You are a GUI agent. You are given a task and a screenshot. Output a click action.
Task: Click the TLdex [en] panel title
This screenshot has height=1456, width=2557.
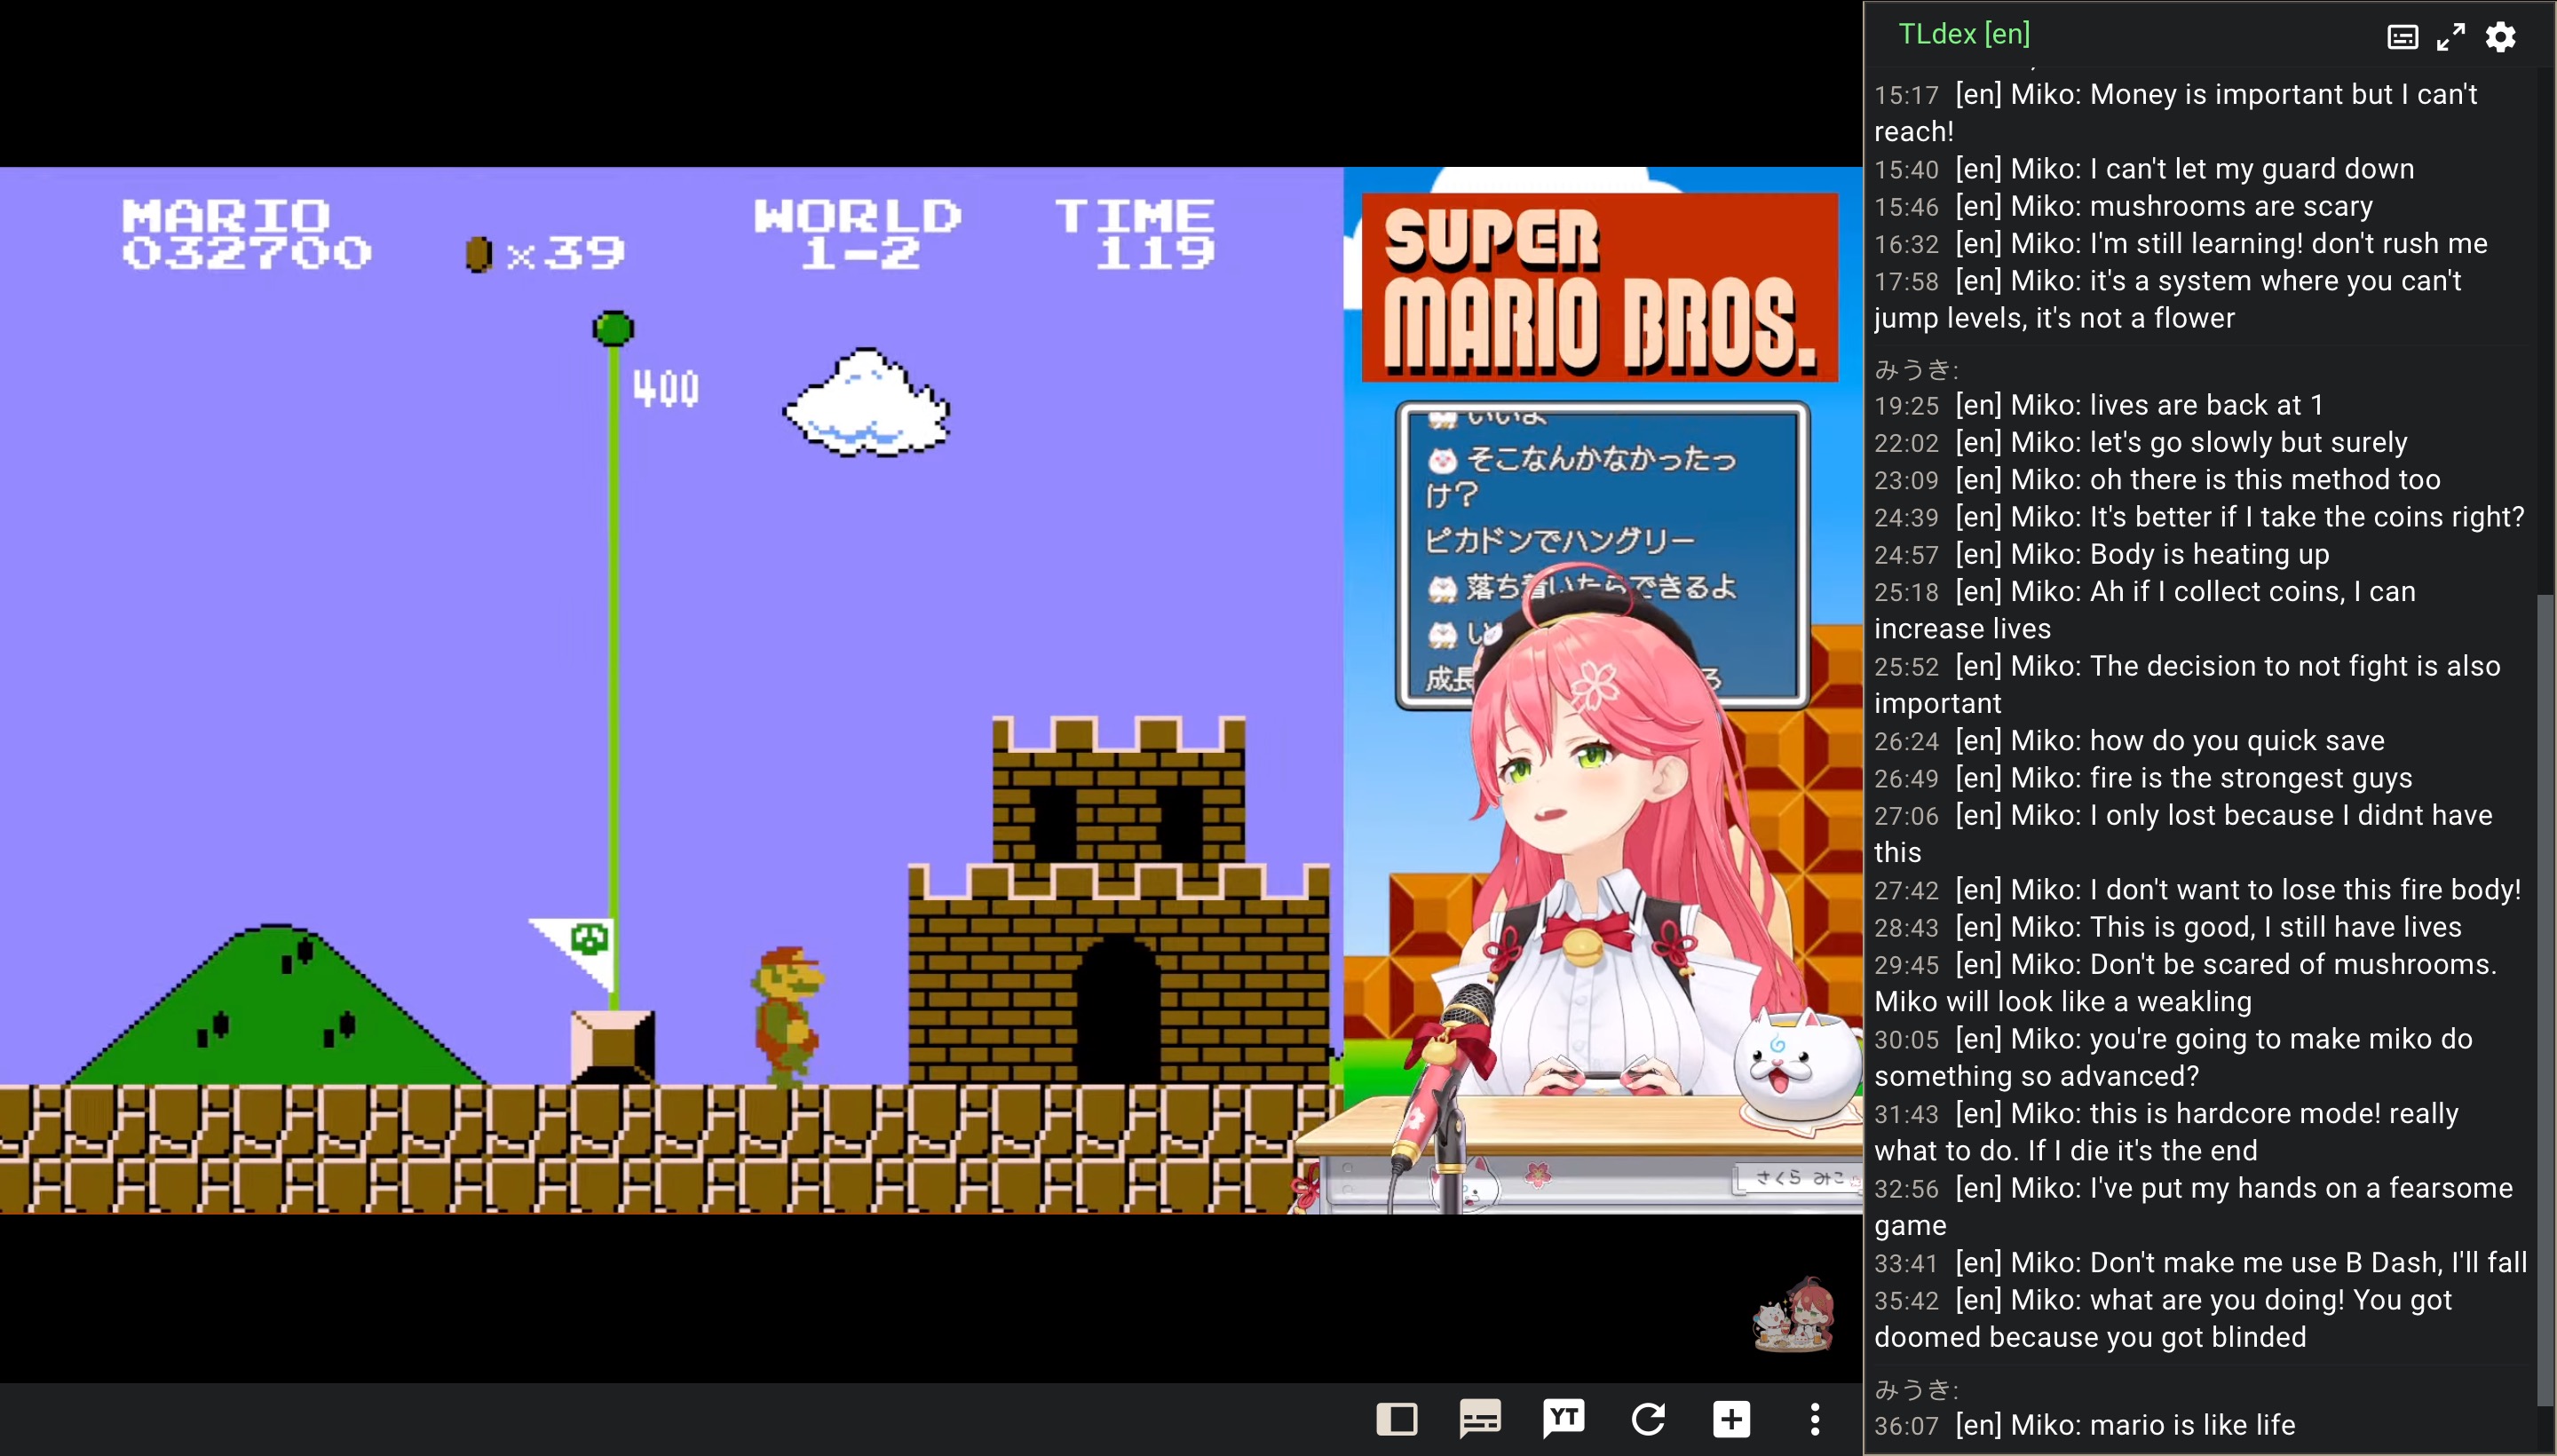[1963, 34]
